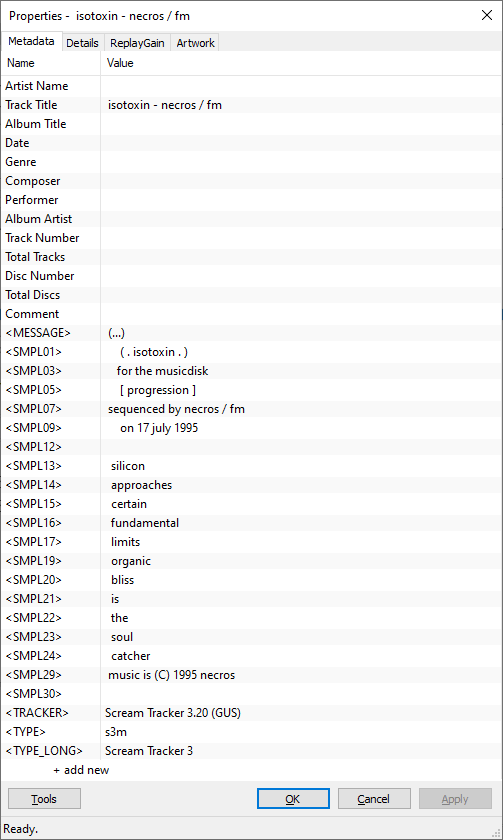The height and width of the screenshot is (840, 503).
Task: Confirm changes with the OK button
Action: tap(293, 799)
